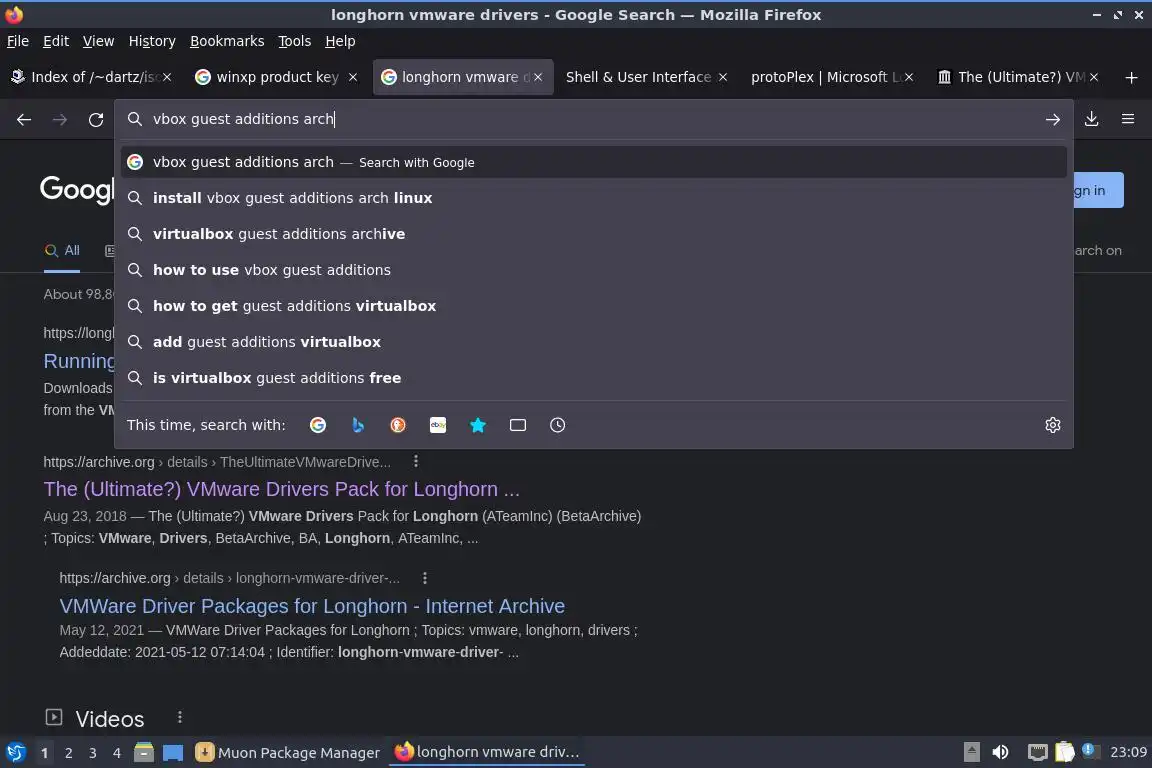Open Muon Package Manager taskbar item
The image size is (1152, 768).
pos(287,753)
